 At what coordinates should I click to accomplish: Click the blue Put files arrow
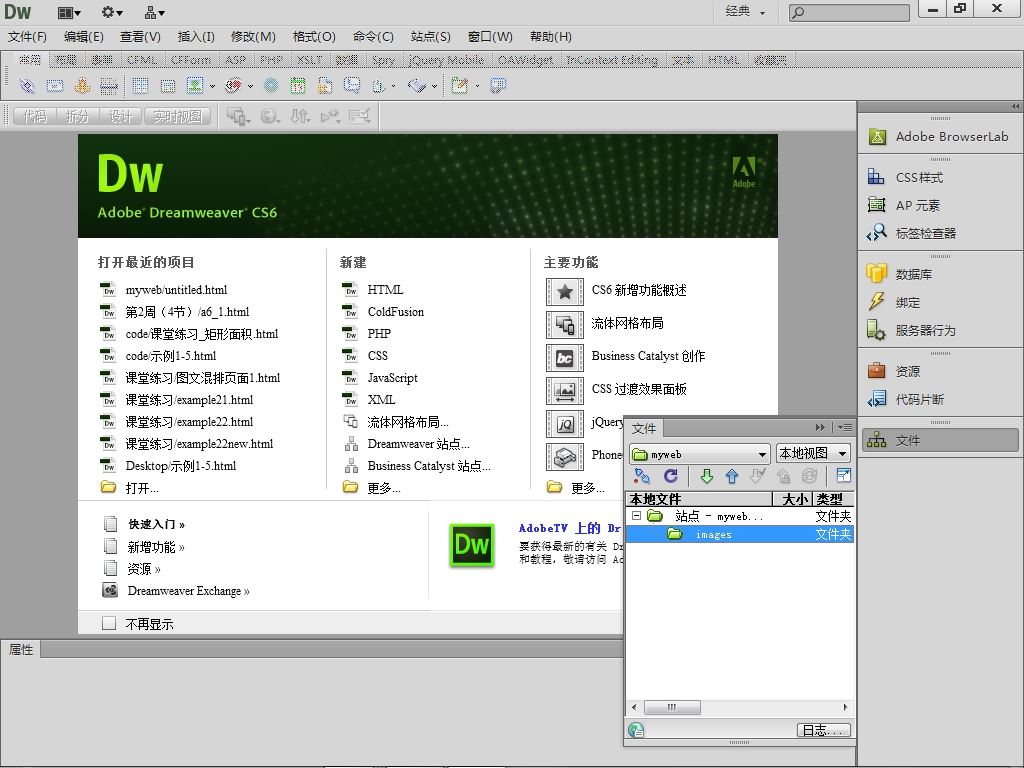click(732, 476)
